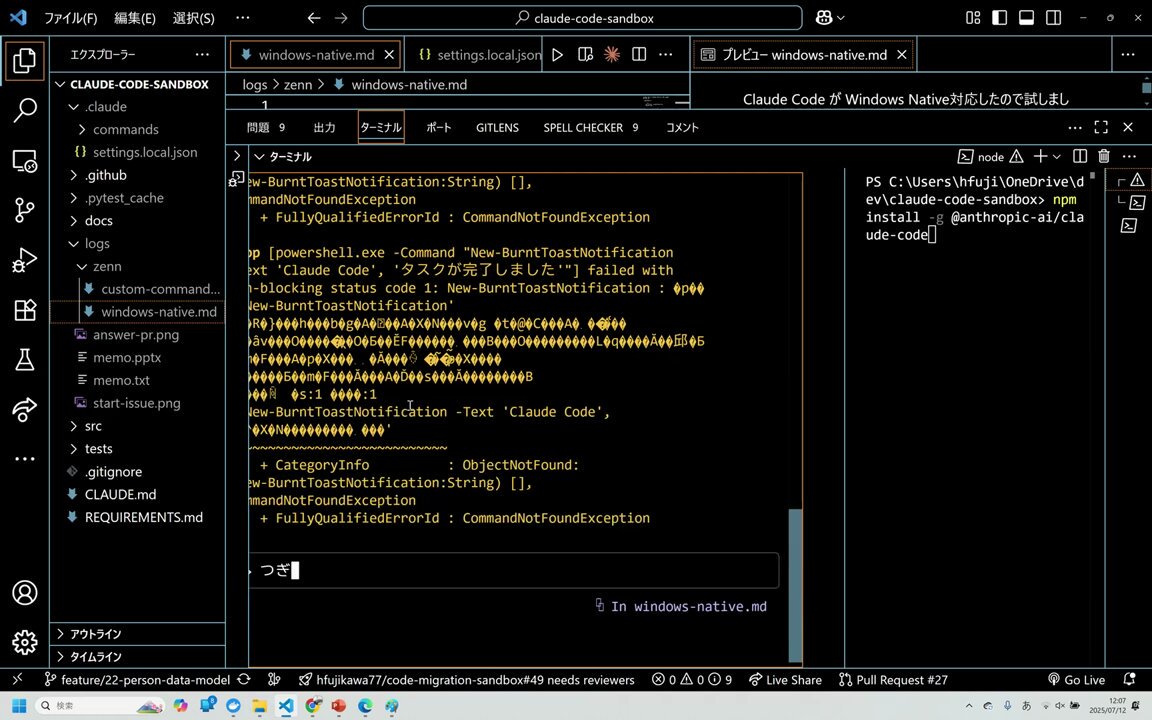Switch to the SPELL CHECKER tab
This screenshot has width=1152, height=720.
tap(591, 127)
